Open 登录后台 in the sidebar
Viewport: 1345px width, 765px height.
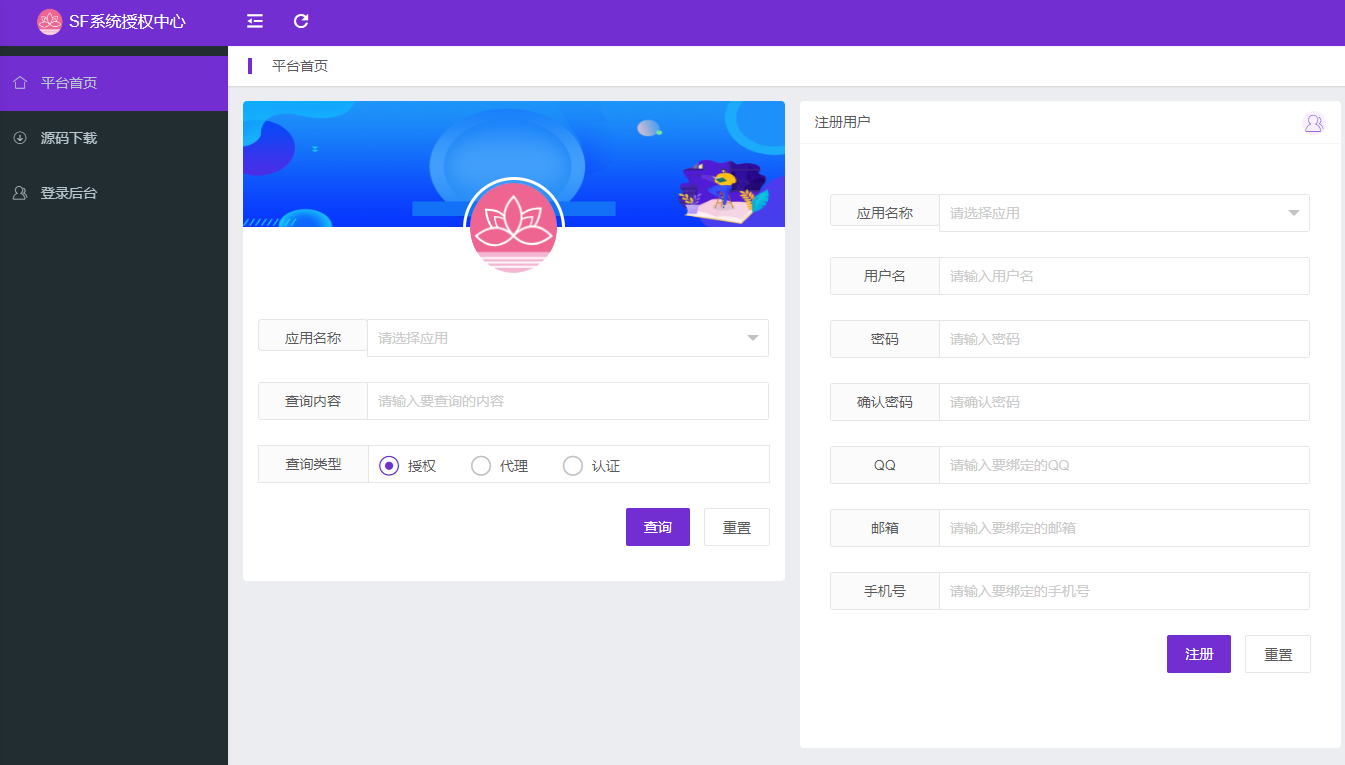click(114, 193)
